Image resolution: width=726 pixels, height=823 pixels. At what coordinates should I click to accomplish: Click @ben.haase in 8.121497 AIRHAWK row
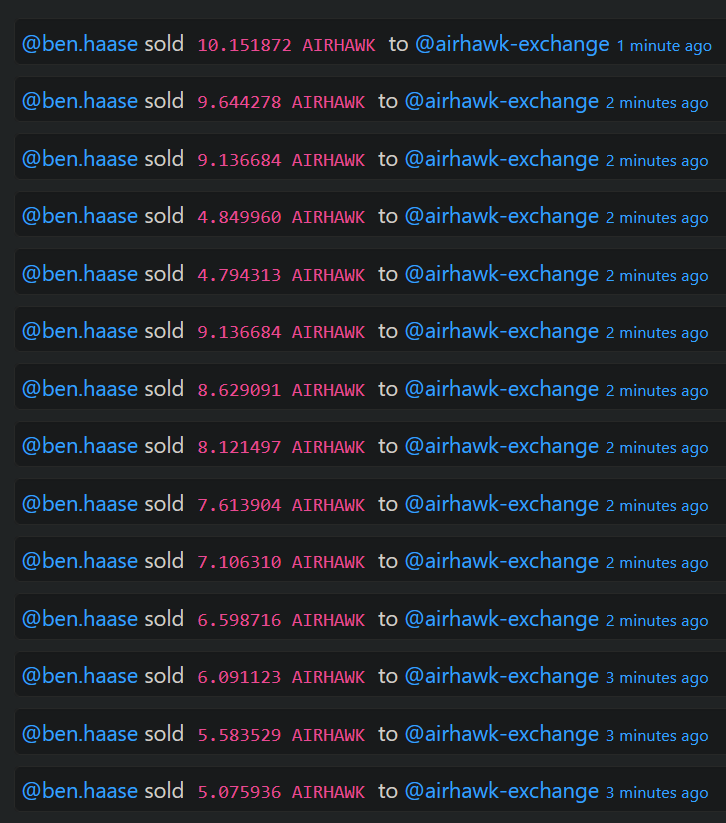(80, 446)
